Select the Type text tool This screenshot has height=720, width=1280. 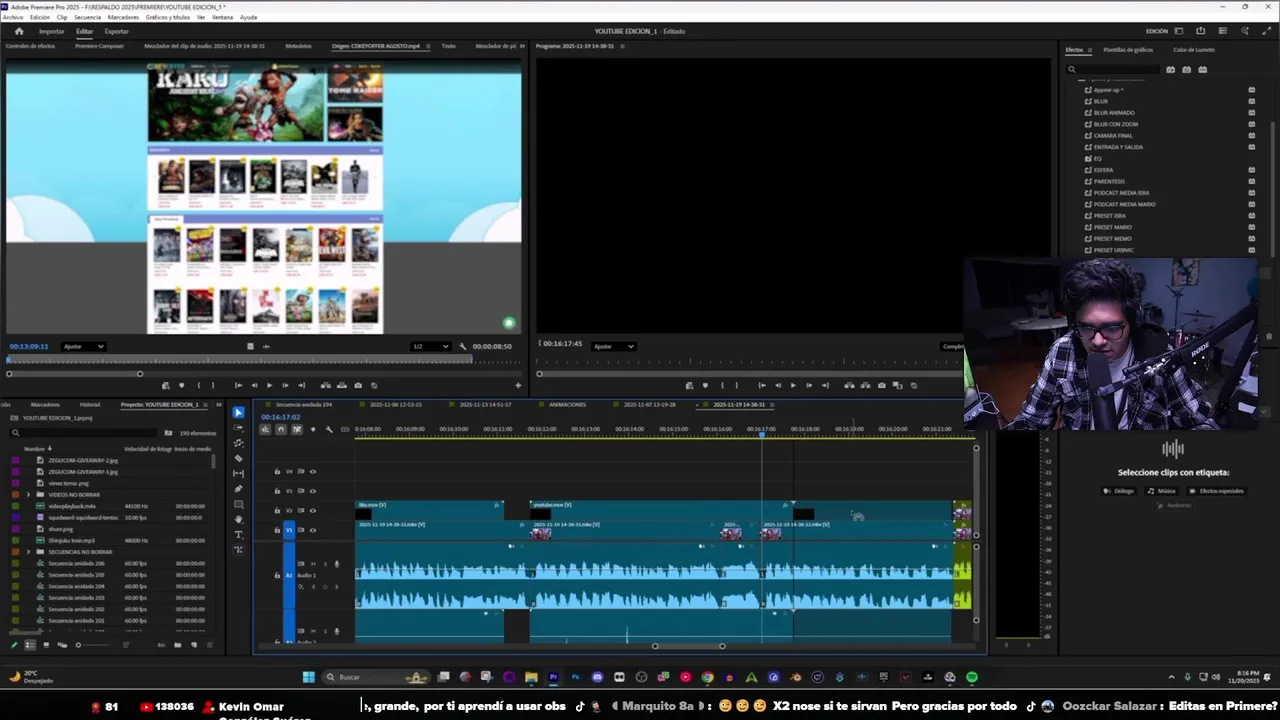[238, 535]
